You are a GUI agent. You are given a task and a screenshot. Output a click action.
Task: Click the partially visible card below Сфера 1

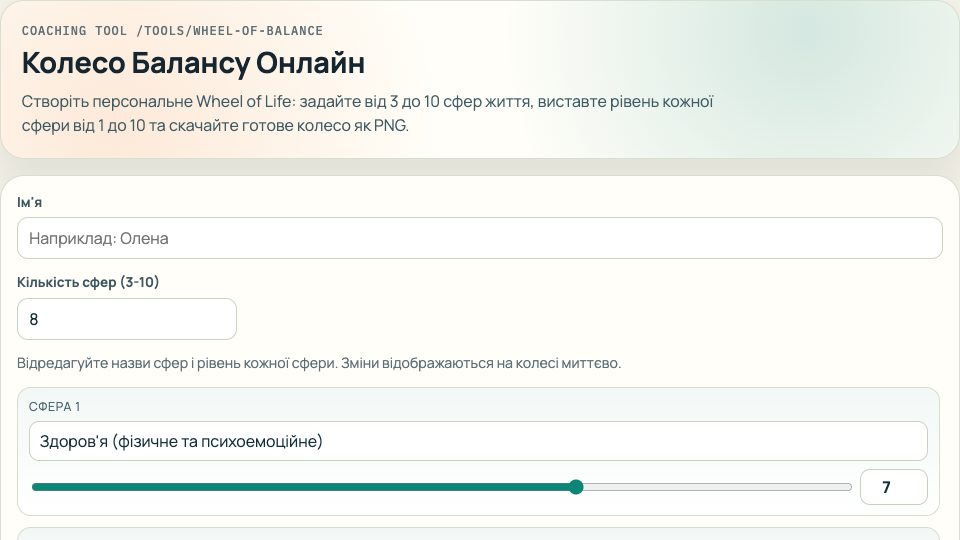click(478, 533)
